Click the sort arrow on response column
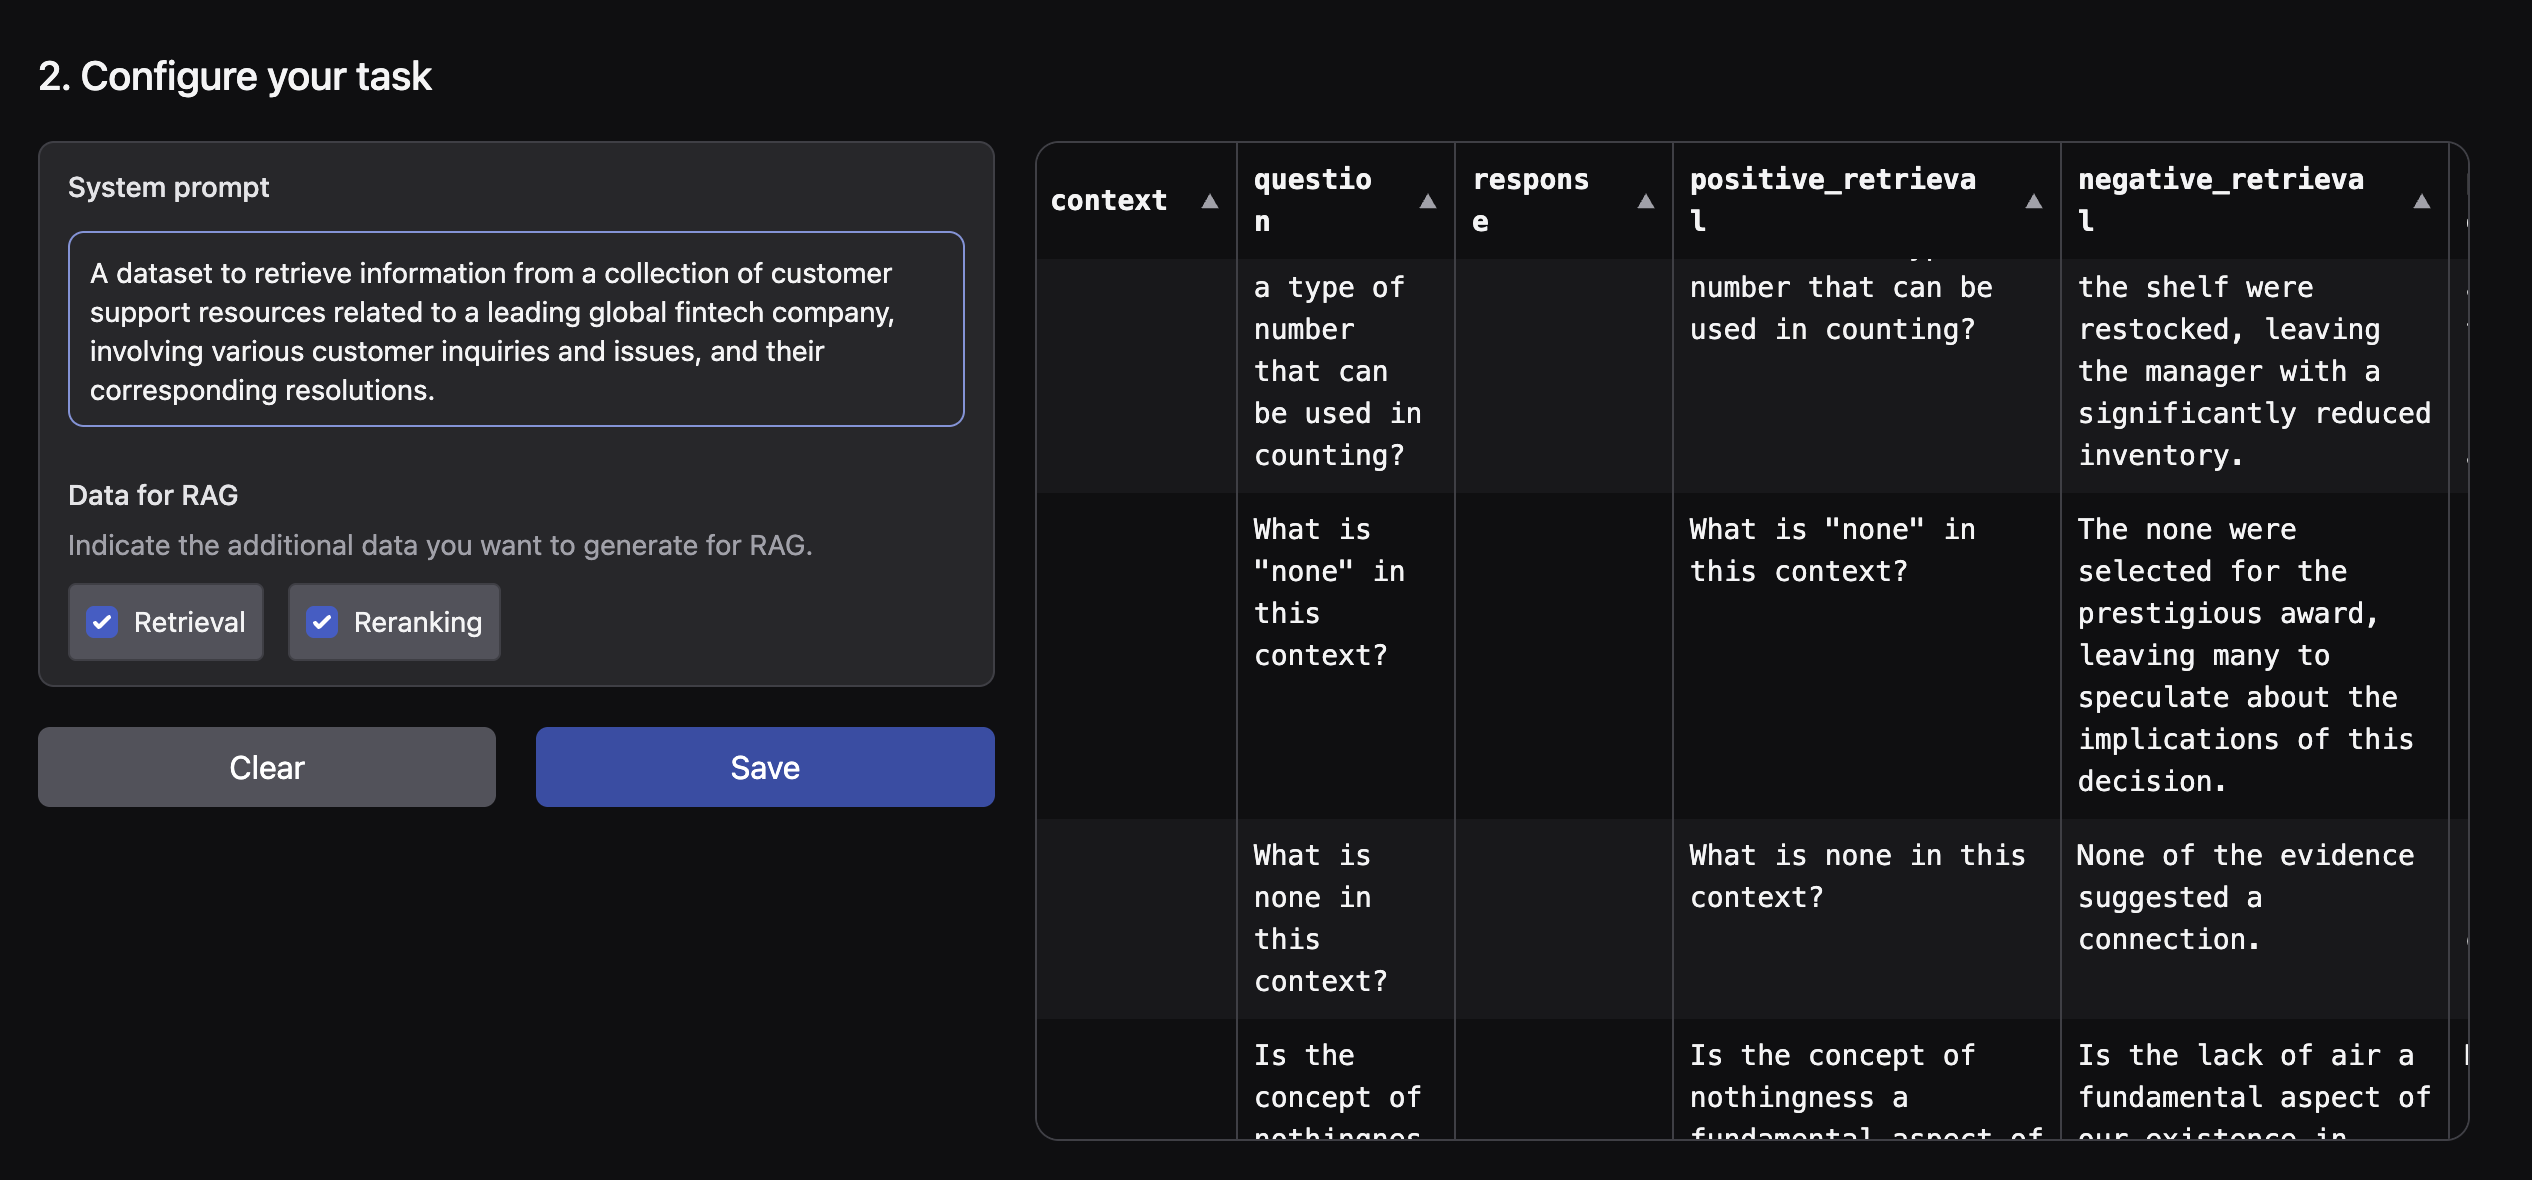 tap(1645, 201)
